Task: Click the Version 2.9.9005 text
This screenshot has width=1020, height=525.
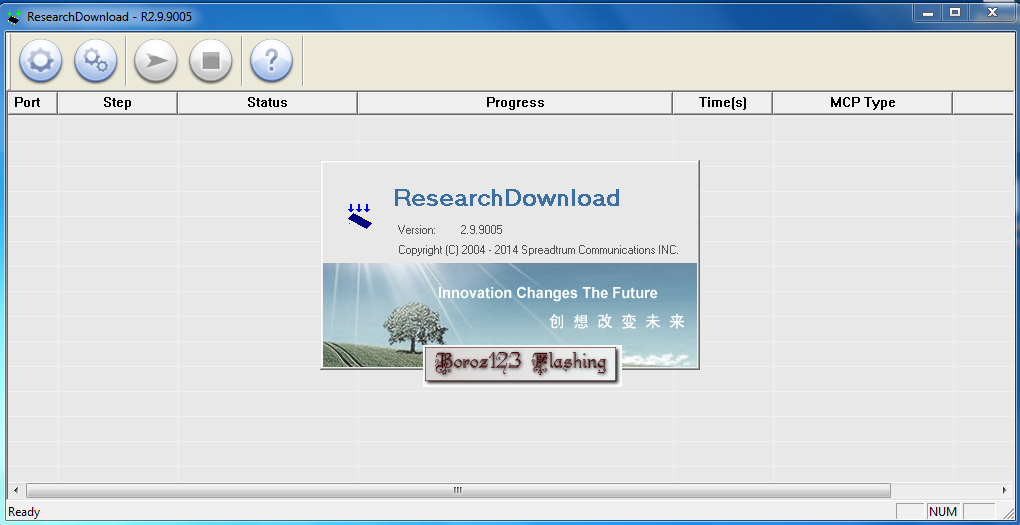Action: 450,230
